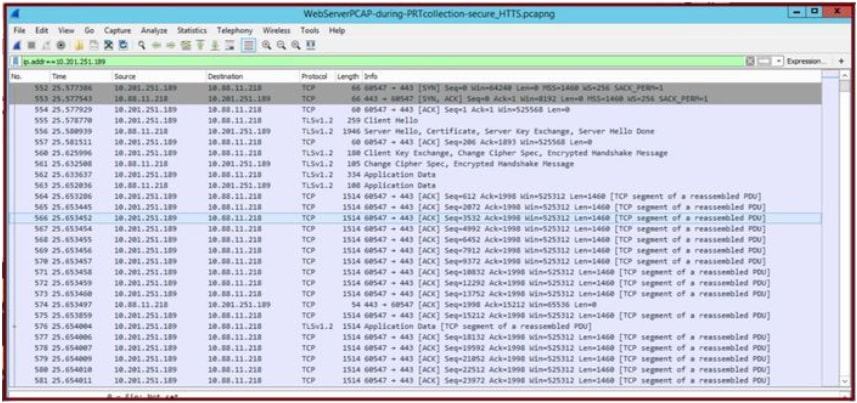The height and width of the screenshot is (403, 857).
Task: Close this capture file
Action: (109, 45)
